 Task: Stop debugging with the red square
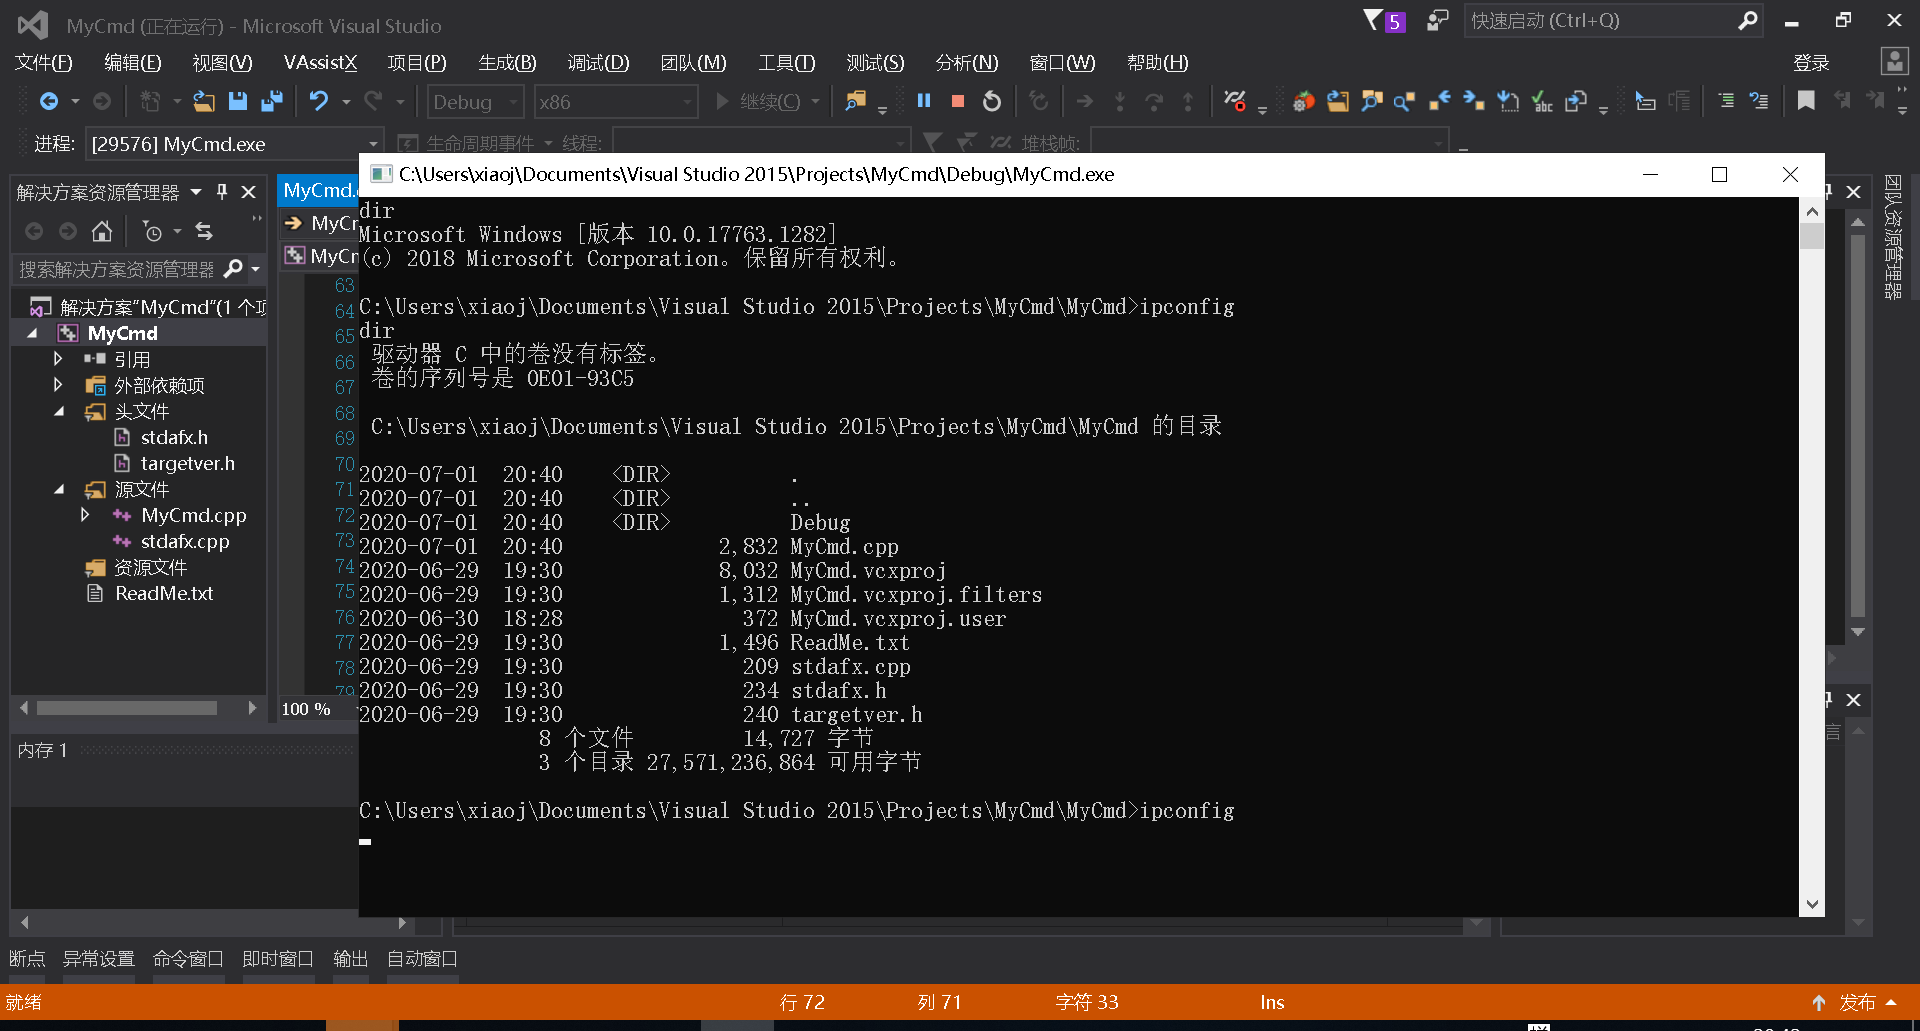tap(958, 101)
